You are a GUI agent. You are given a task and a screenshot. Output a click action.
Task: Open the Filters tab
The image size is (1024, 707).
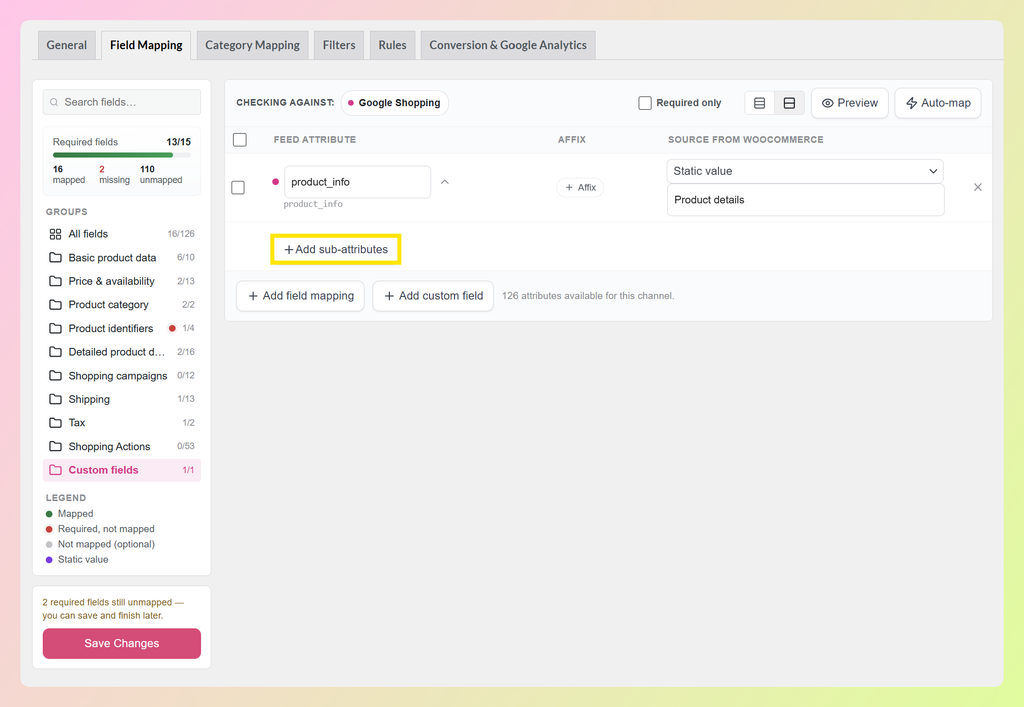339,45
